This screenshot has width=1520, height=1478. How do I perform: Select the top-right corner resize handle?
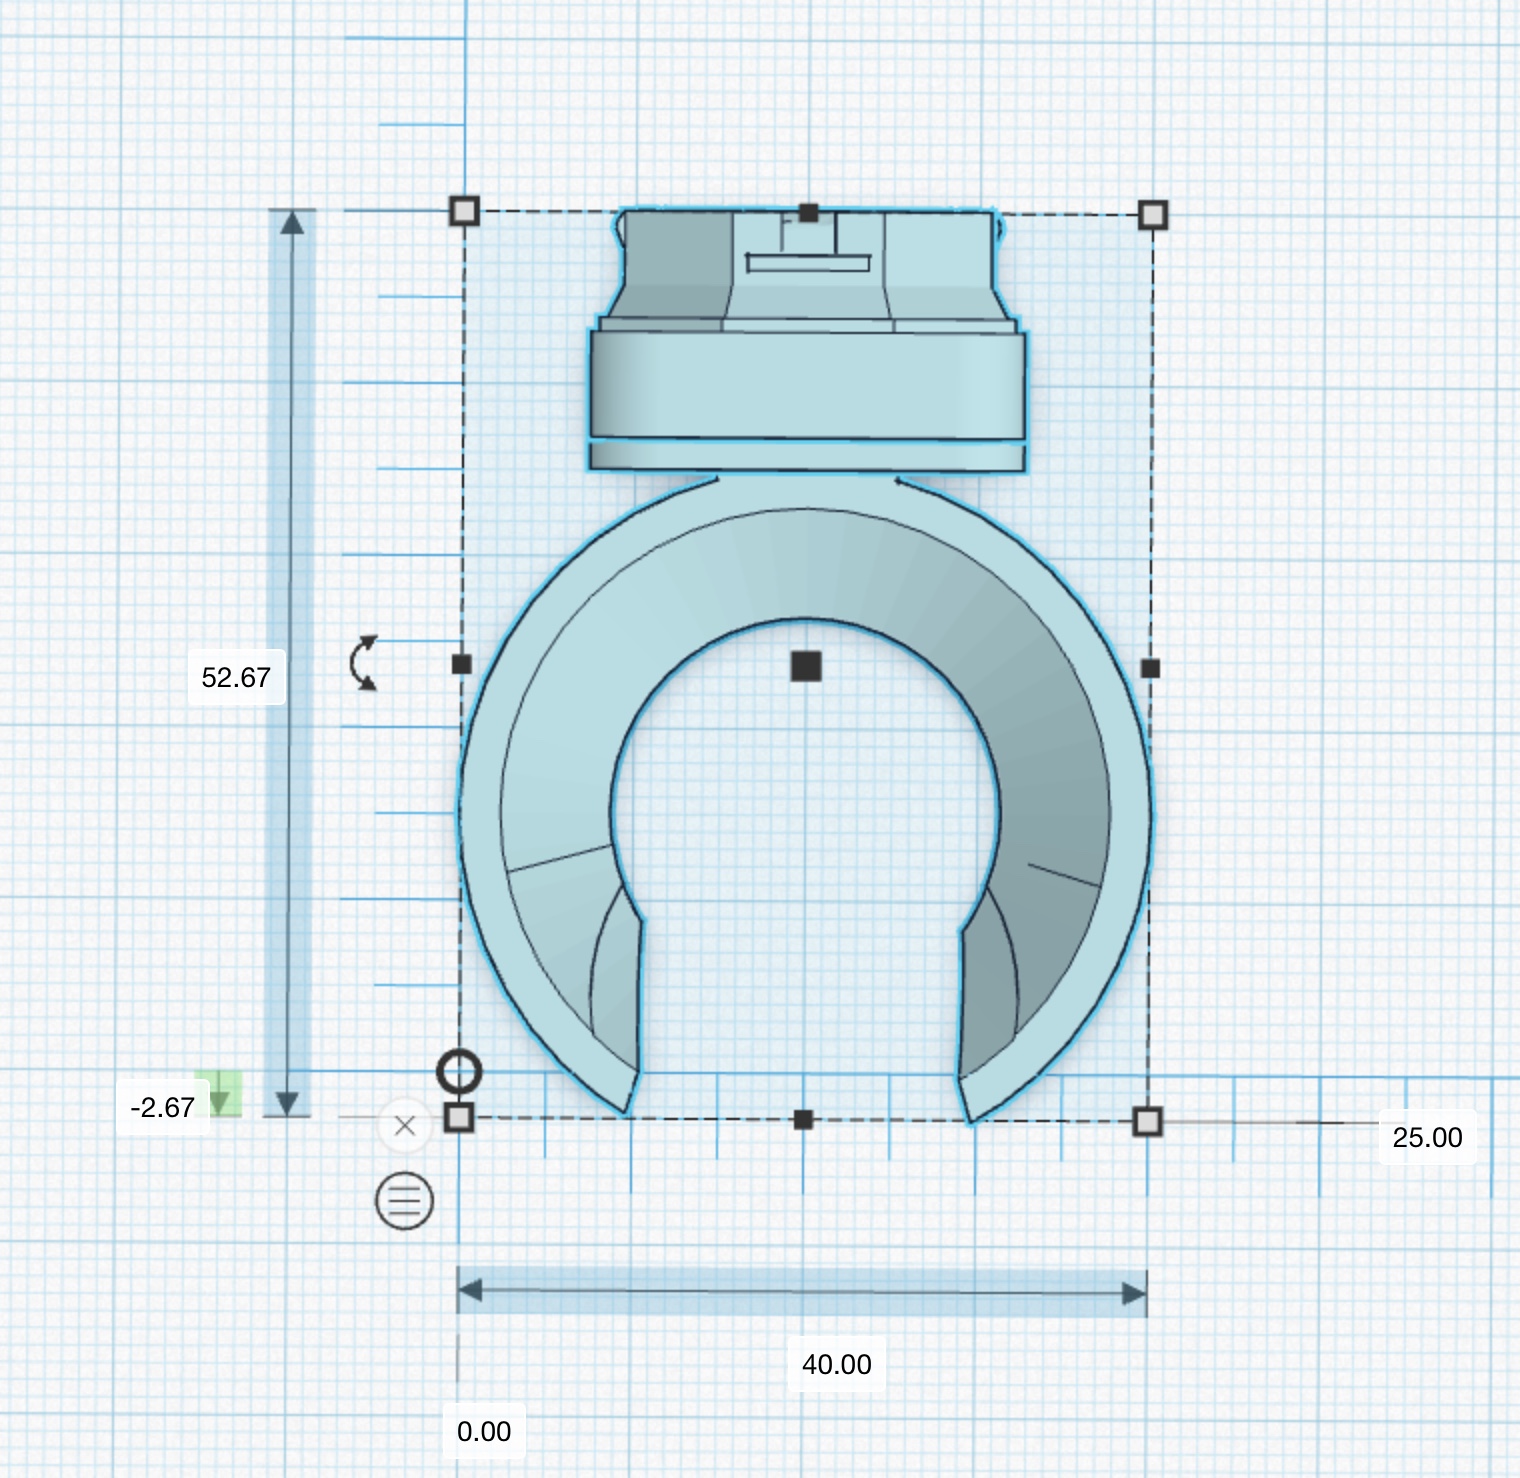click(x=1153, y=214)
